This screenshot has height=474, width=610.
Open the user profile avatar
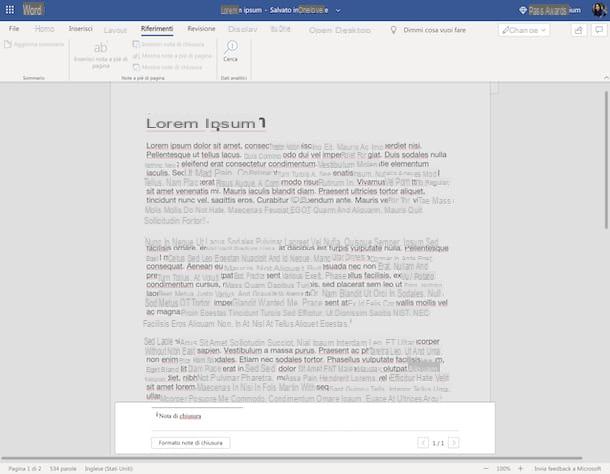point(599,10)
